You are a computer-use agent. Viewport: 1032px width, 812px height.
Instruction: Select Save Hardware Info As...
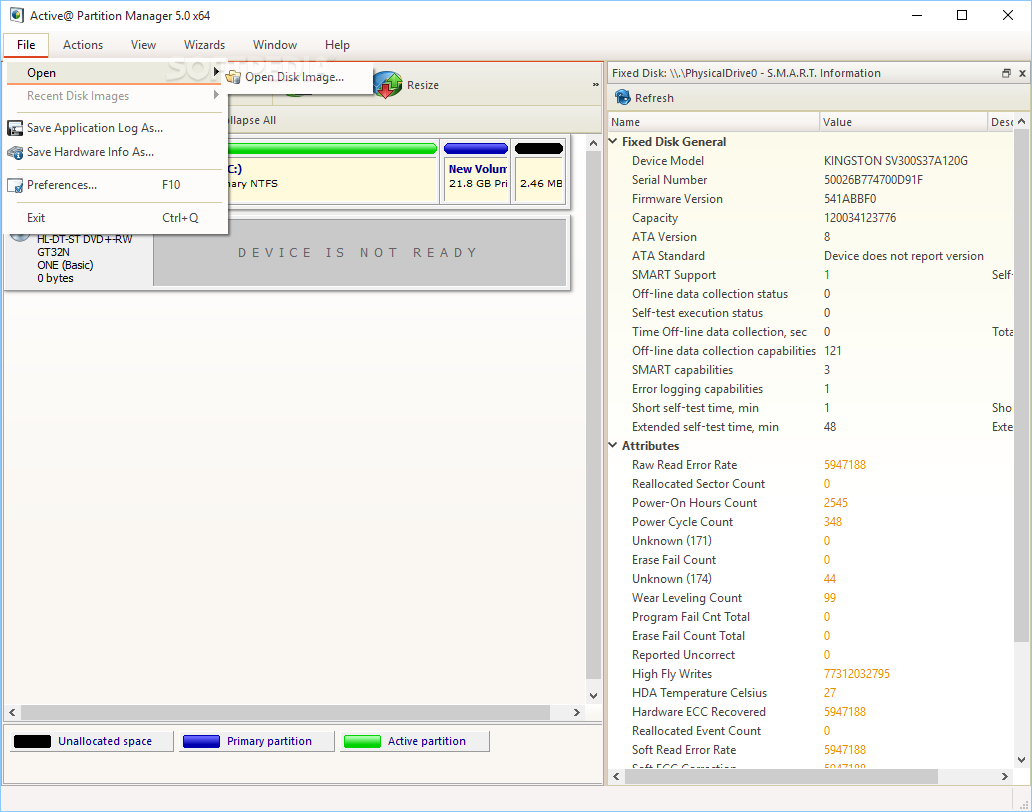[115, 152]
